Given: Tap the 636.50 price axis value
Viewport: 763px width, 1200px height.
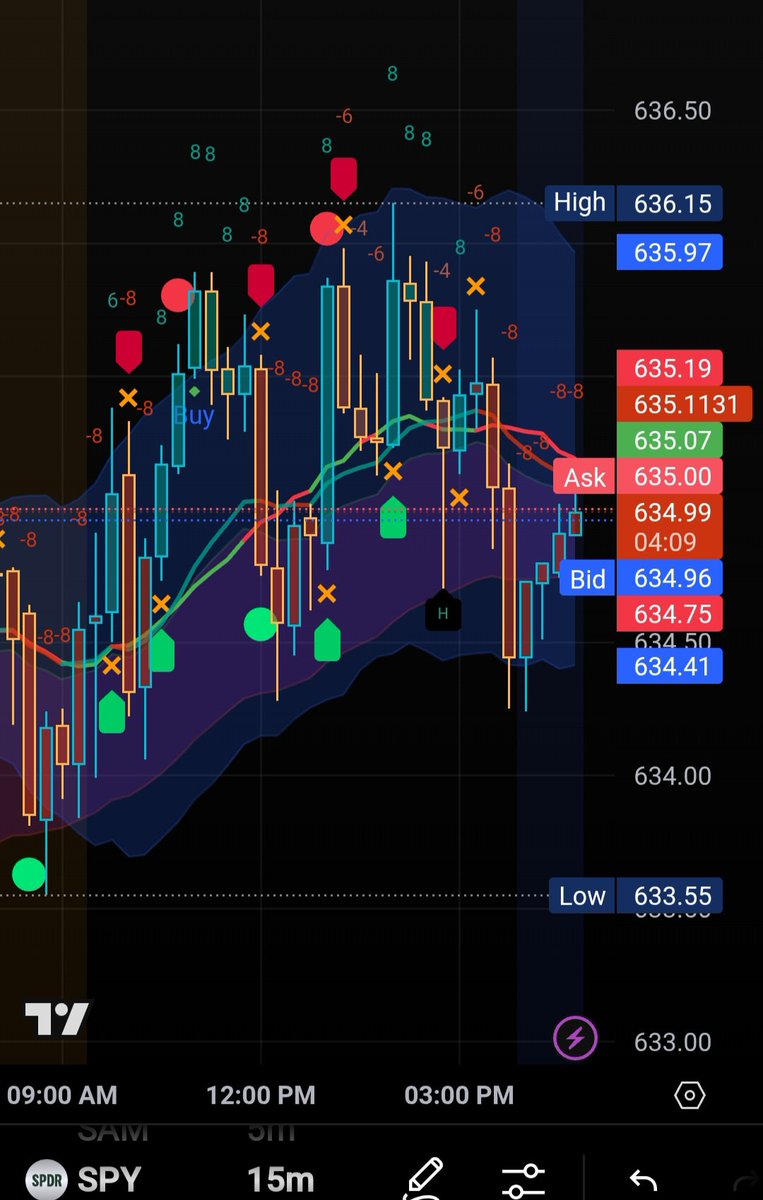Looking at the screenshot, I should tap(673, 110).
